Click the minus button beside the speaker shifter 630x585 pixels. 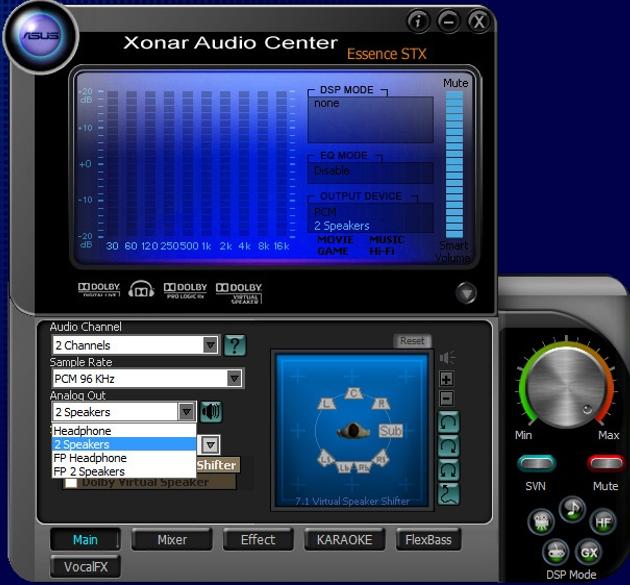446,398
